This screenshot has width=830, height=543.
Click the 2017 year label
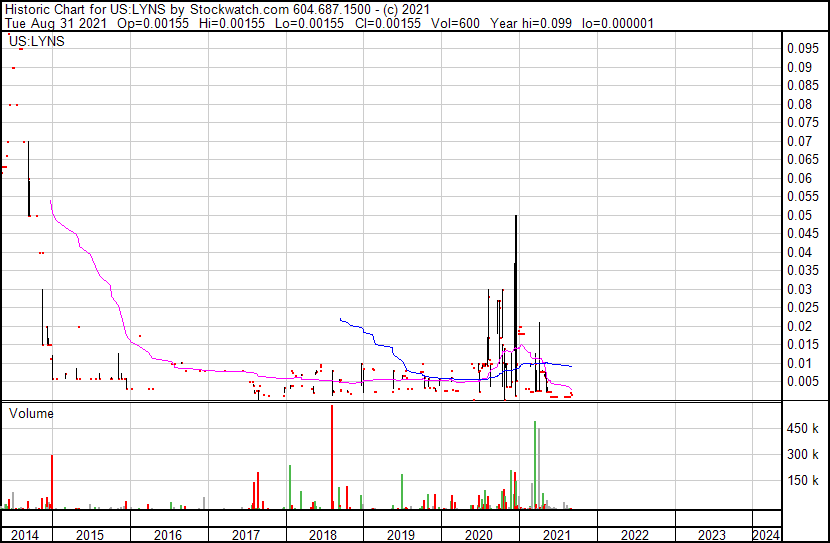[246, 535]
